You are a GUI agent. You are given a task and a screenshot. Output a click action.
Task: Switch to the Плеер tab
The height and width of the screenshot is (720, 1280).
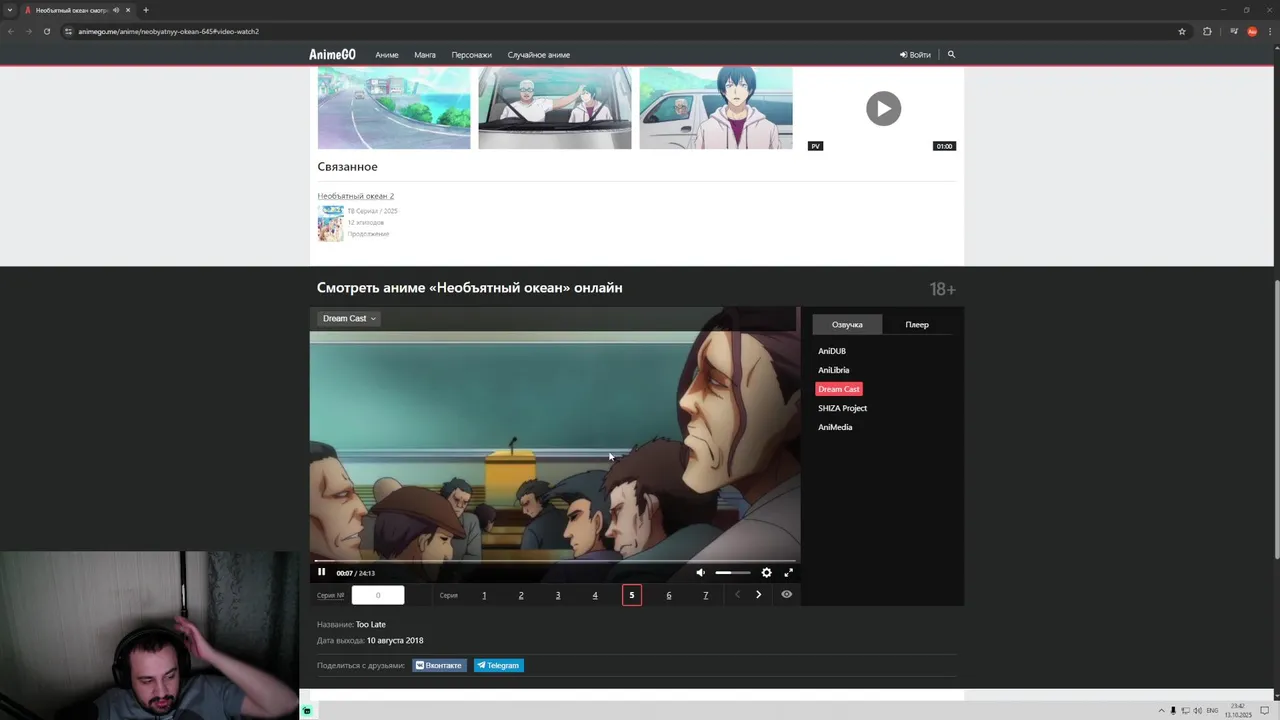917,324
